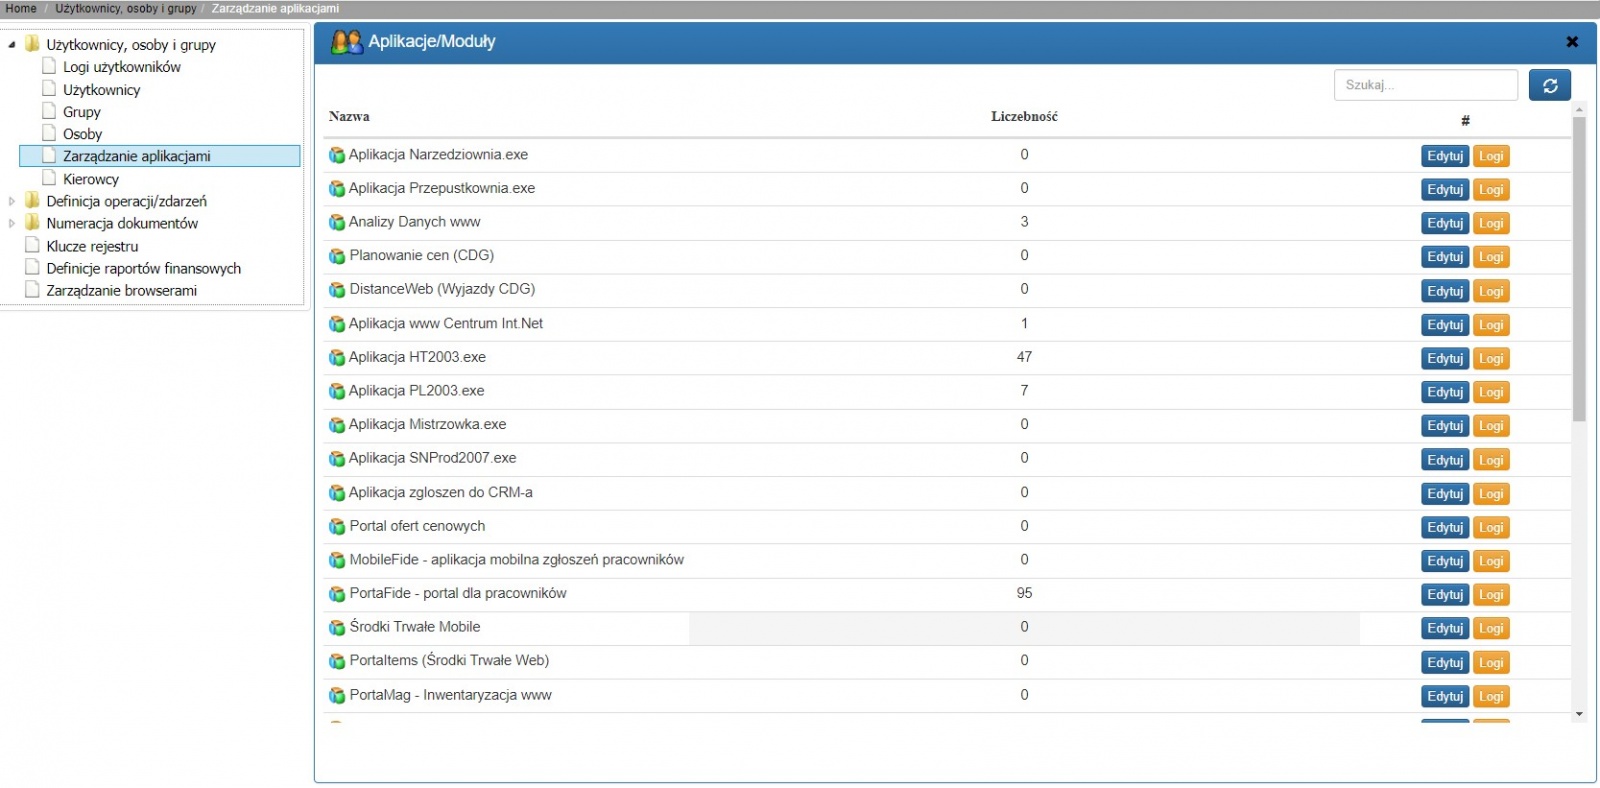Screen dimensions: 1600x788
Task: Collapse the Użytkownicy, osoby i grupy tree node
Action: (12, 45)
